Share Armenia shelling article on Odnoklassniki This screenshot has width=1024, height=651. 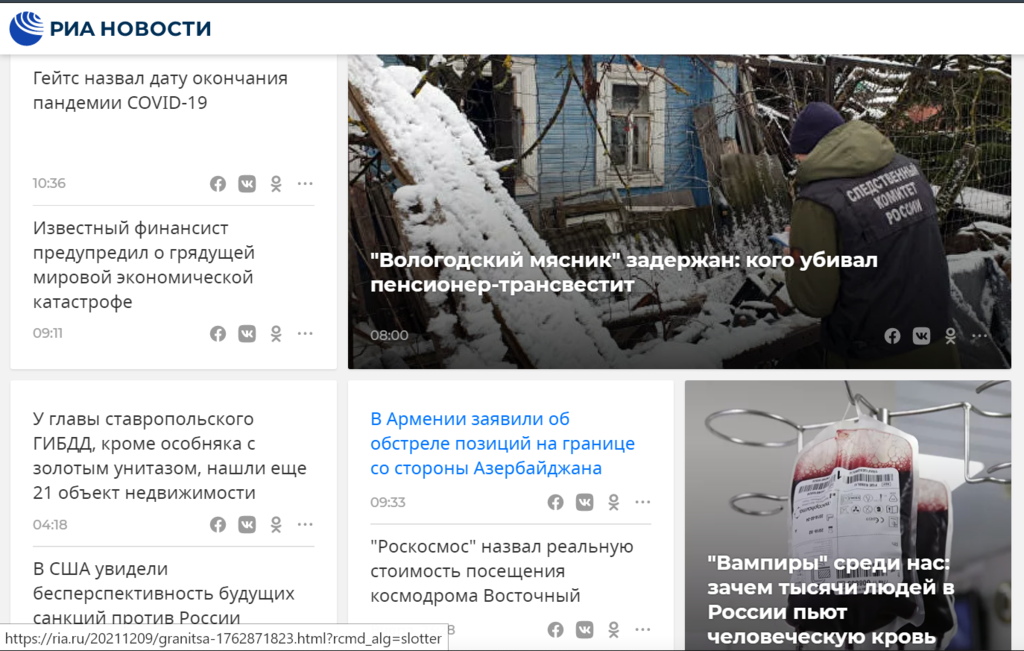click(614, 502)
